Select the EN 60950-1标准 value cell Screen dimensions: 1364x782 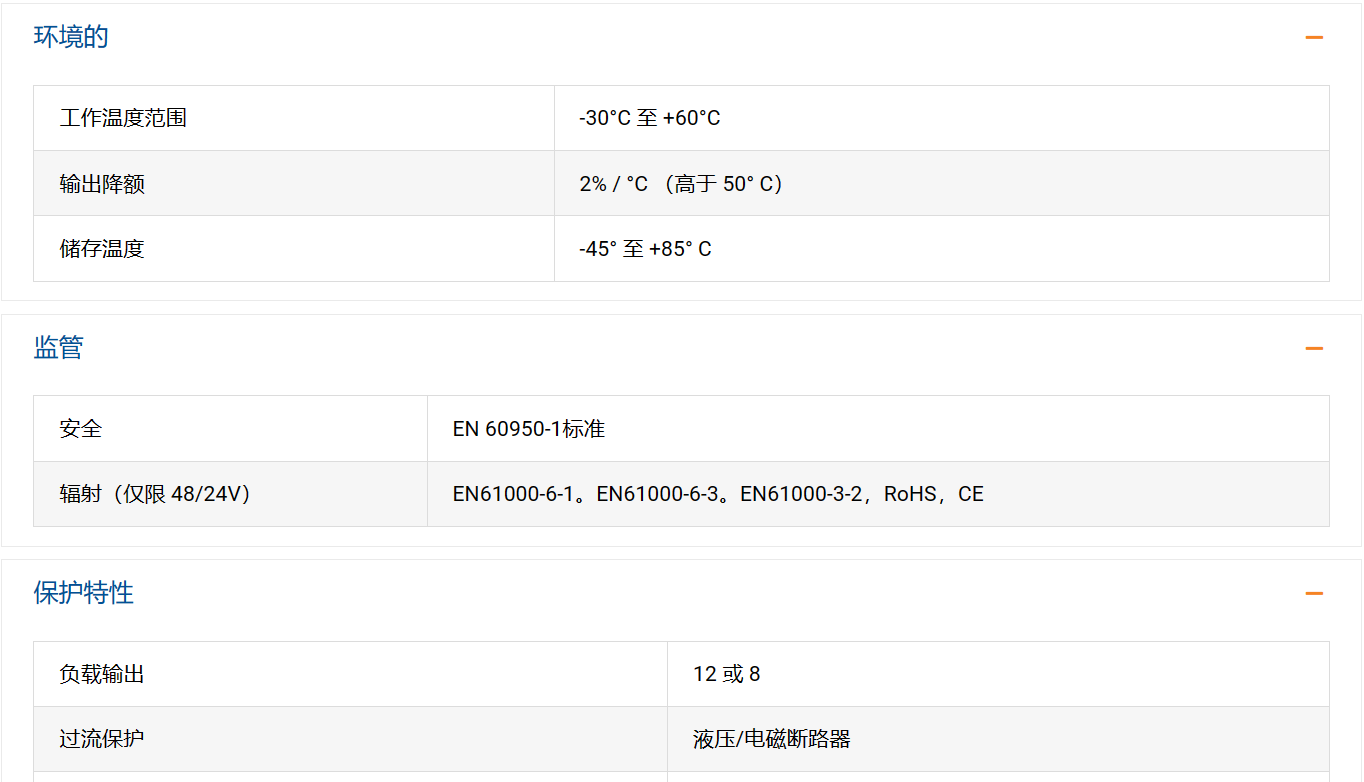[529, 429]
